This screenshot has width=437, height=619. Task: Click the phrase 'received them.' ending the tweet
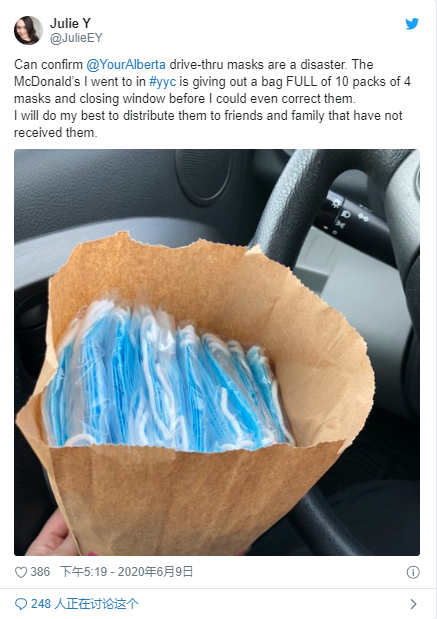pos(55,133)
